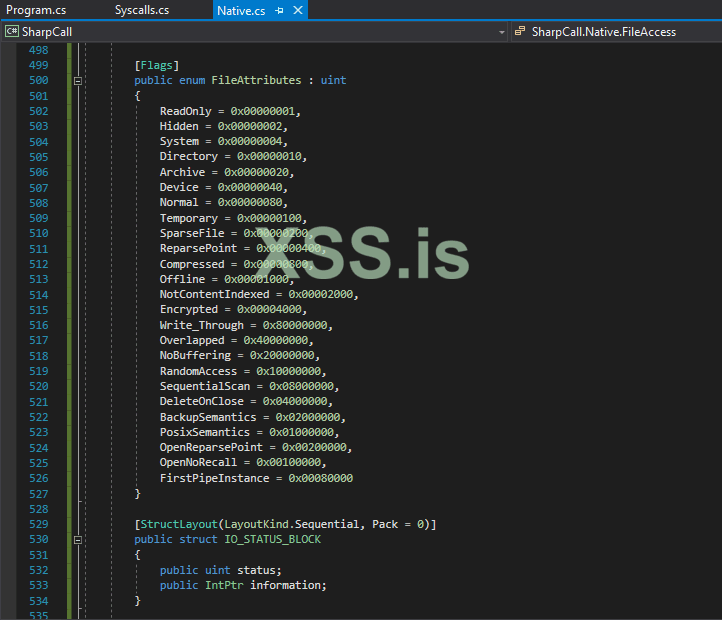The width and height of the screenshot is (722, 620).
Task: Click the IO_STATUS_BLOCK struct name
Action: pos(273,539)
